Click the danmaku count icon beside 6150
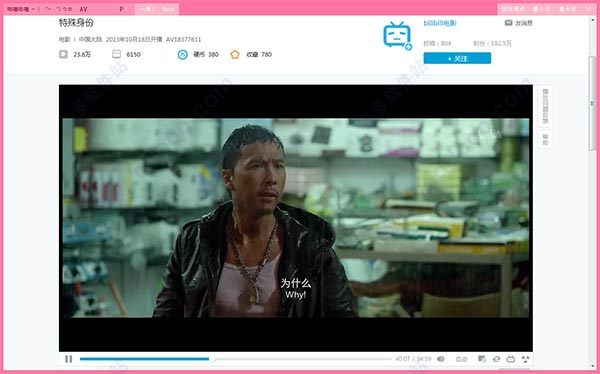Image resolution: width=600 pixels, height=374 pixels. (x=116, y=54)
